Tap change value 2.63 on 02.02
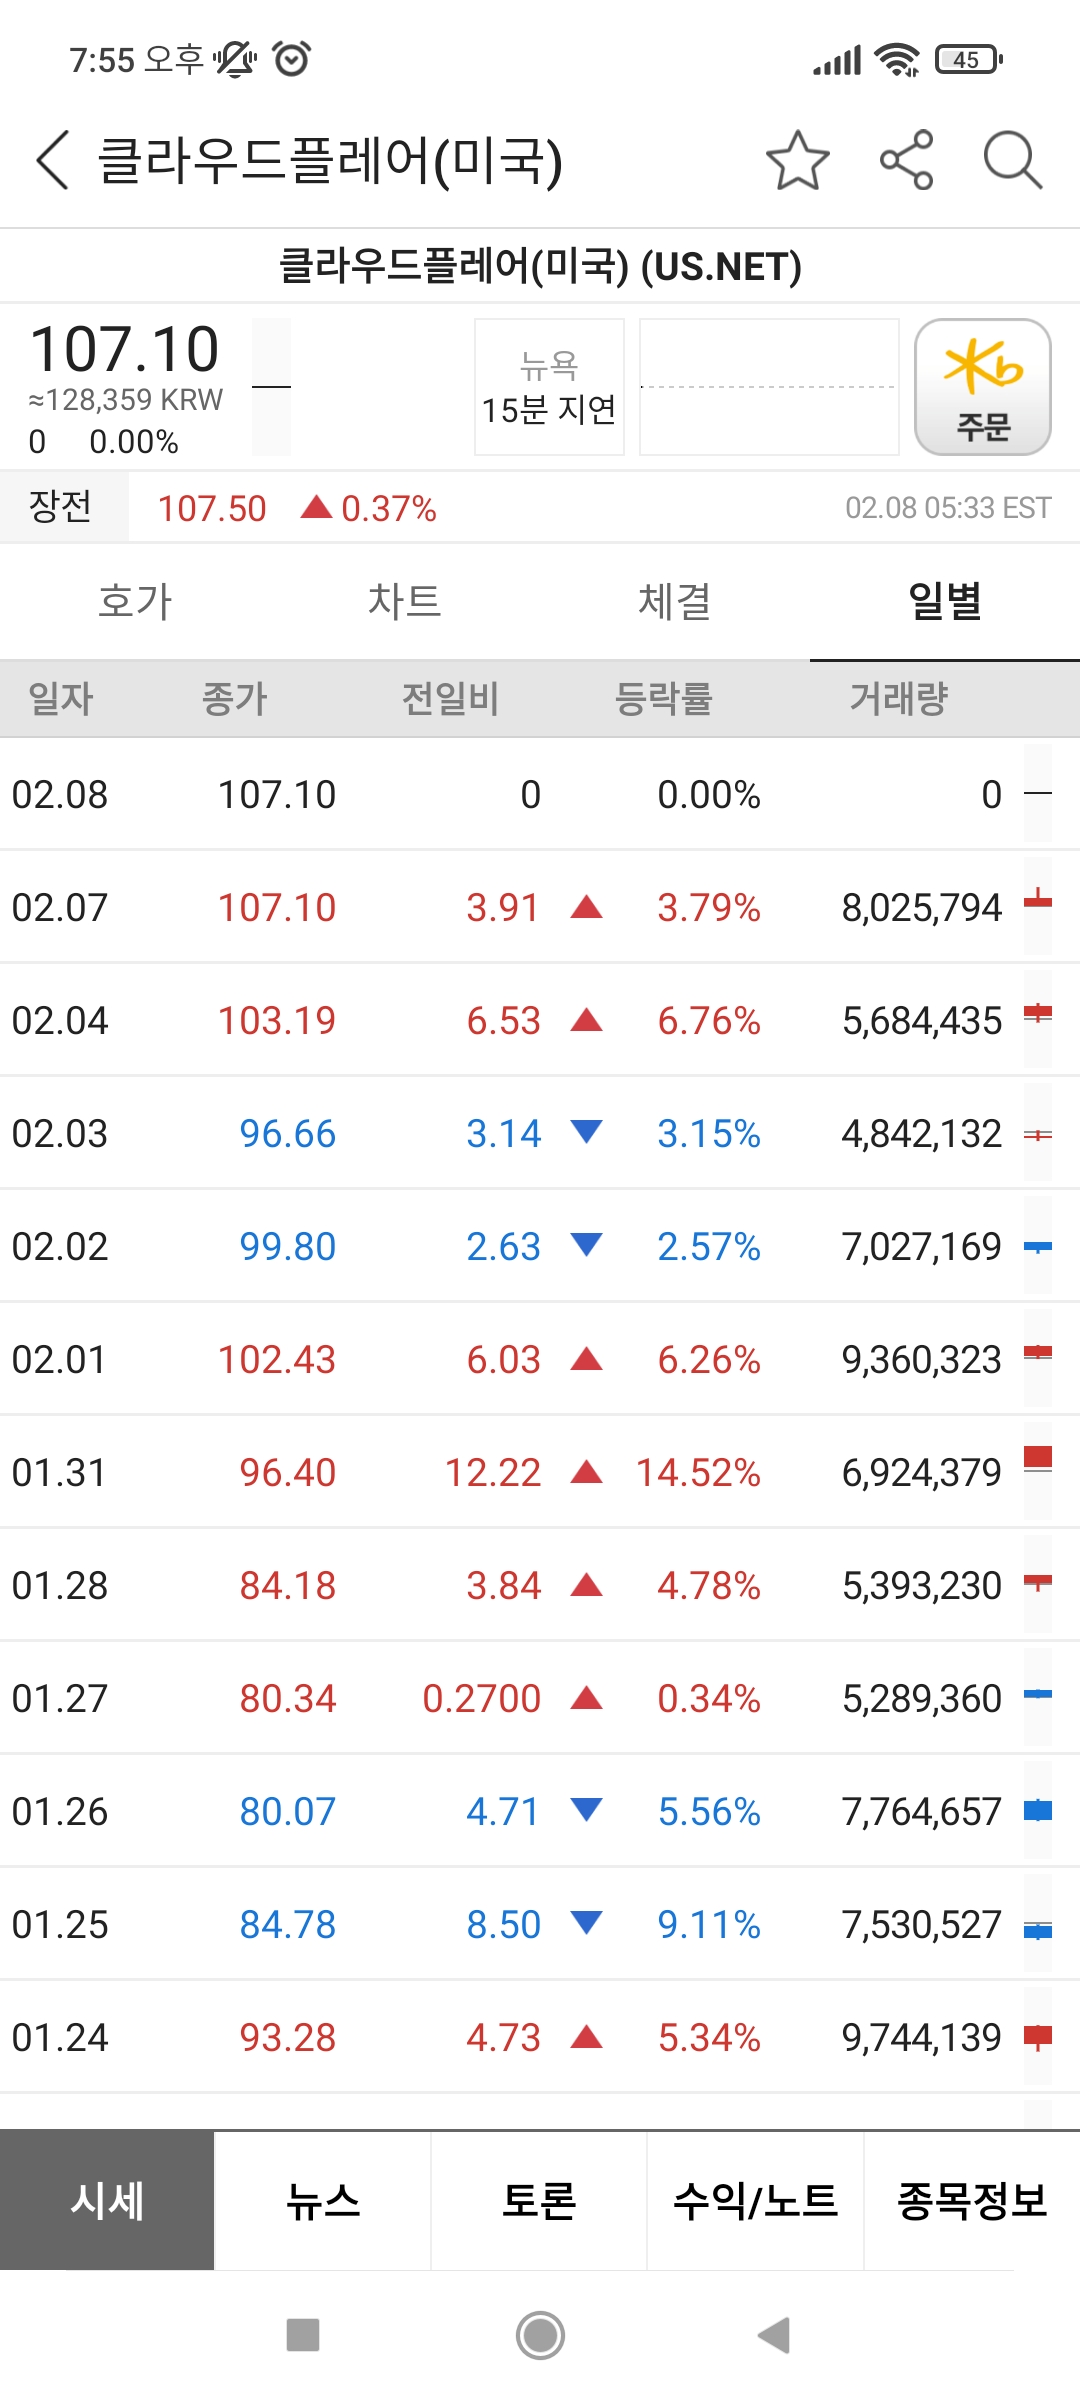 click(x=503, y=1247)
